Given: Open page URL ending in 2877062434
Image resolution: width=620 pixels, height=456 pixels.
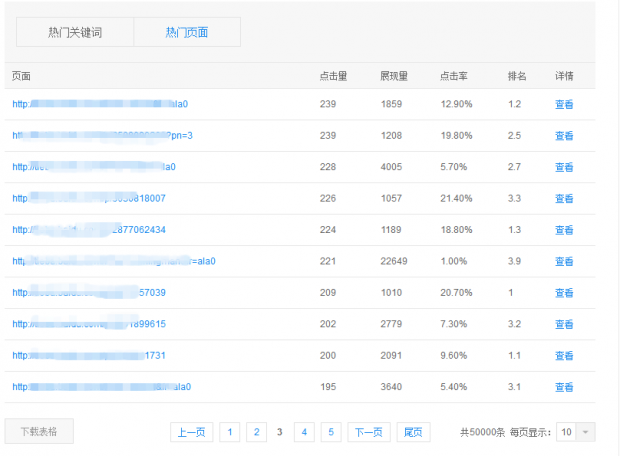Looking at the screenshot, I should click(x=89, y=230).
